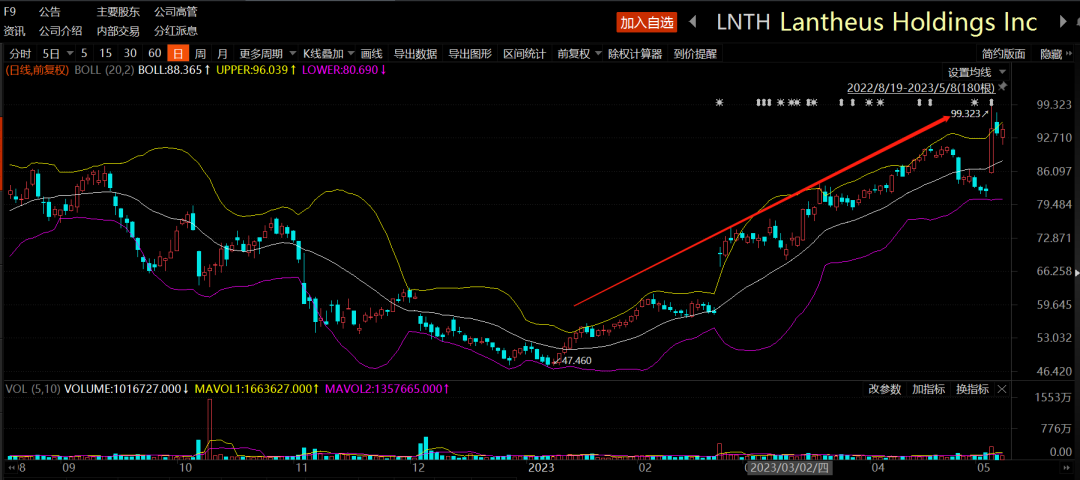Open the 除权计算器 calculator
This screenshot has height=480, width=1080.
click(x=634, y=54)
